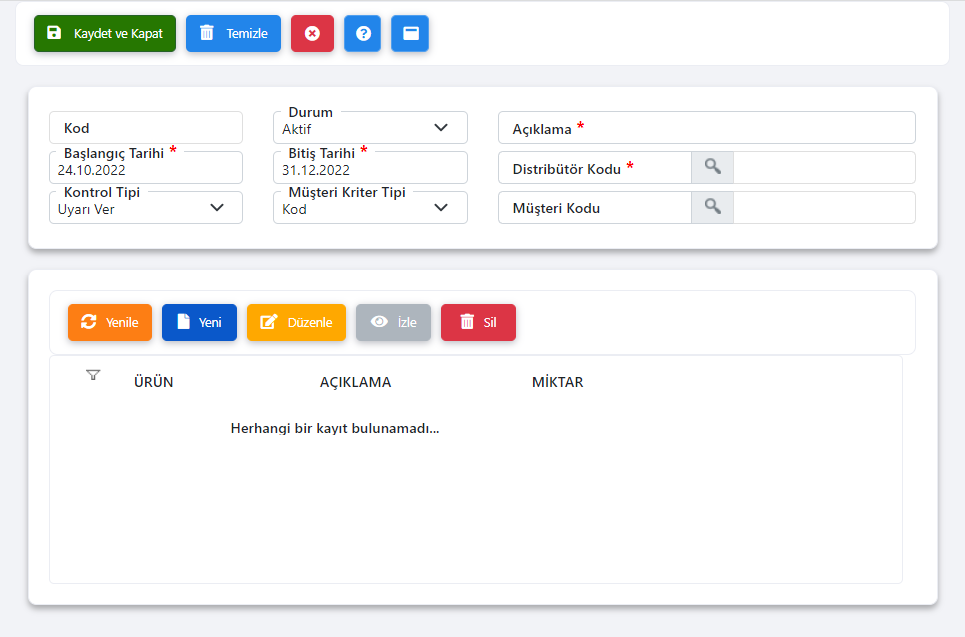Viewport: 965px width, 637px height.
Task: Click the red cancel X icon button
Action: click(312, 33)
